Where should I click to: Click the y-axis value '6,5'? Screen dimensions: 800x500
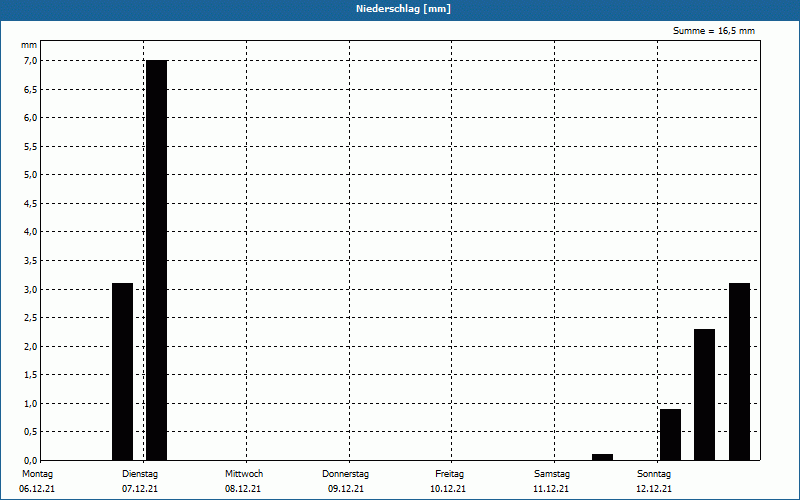pyautogui.click(x=30, y=89)
